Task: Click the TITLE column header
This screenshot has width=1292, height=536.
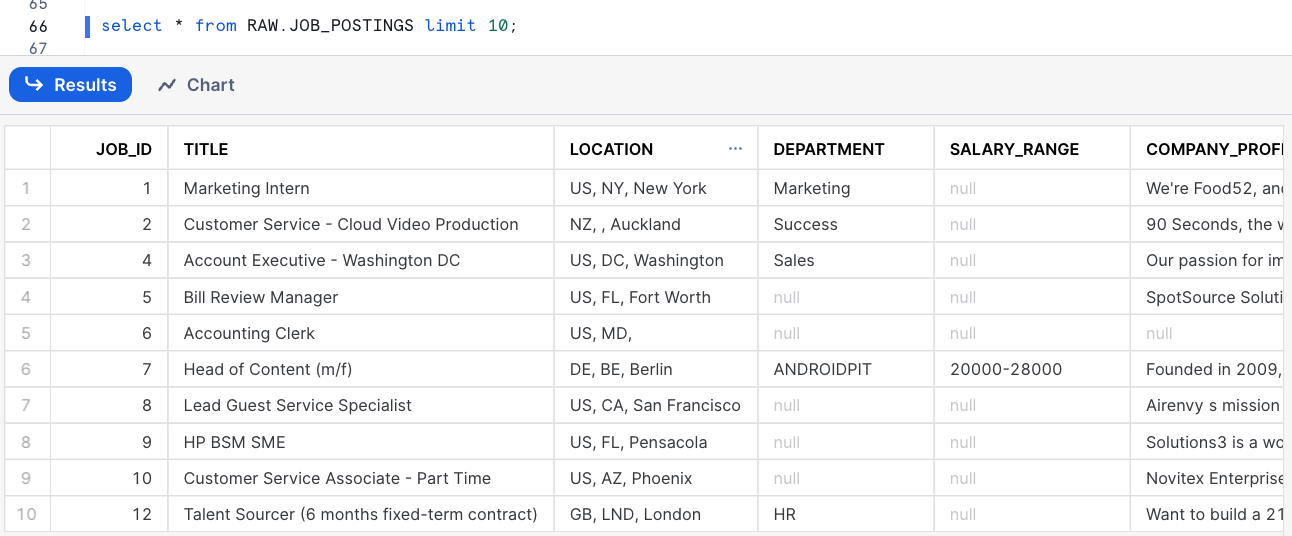Action: pyautogui.click(x=206, y=149)
